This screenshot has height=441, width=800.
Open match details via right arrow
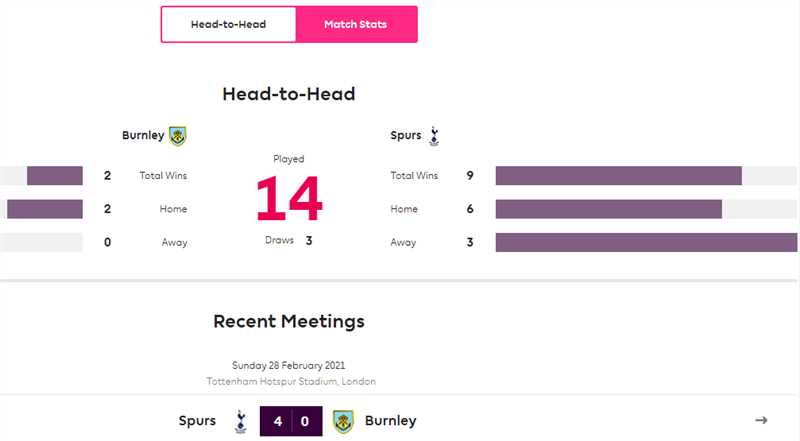[x=761, y=420]
